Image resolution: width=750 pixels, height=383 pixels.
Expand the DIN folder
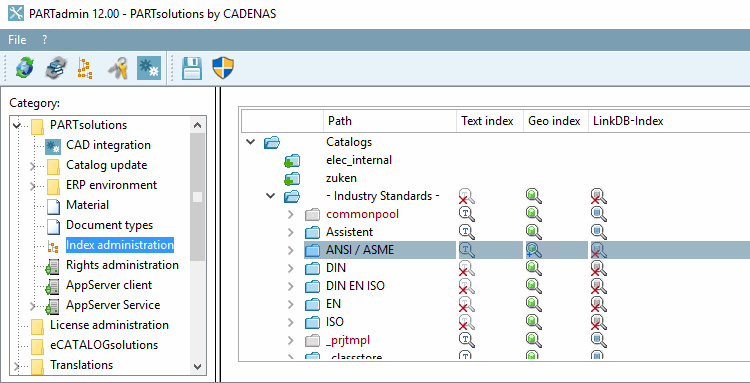[290, 268]
